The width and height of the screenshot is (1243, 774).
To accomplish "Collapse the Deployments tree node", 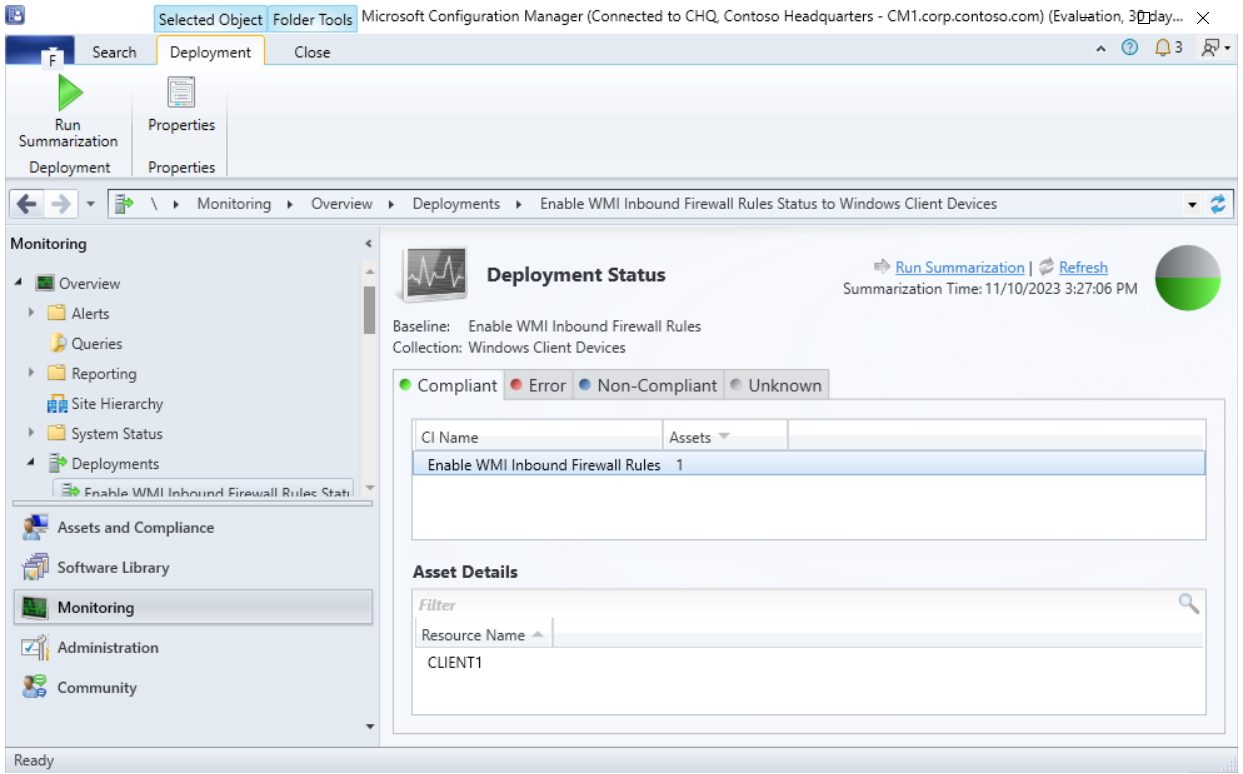I will pyautogui.click(x=32, y=464).
